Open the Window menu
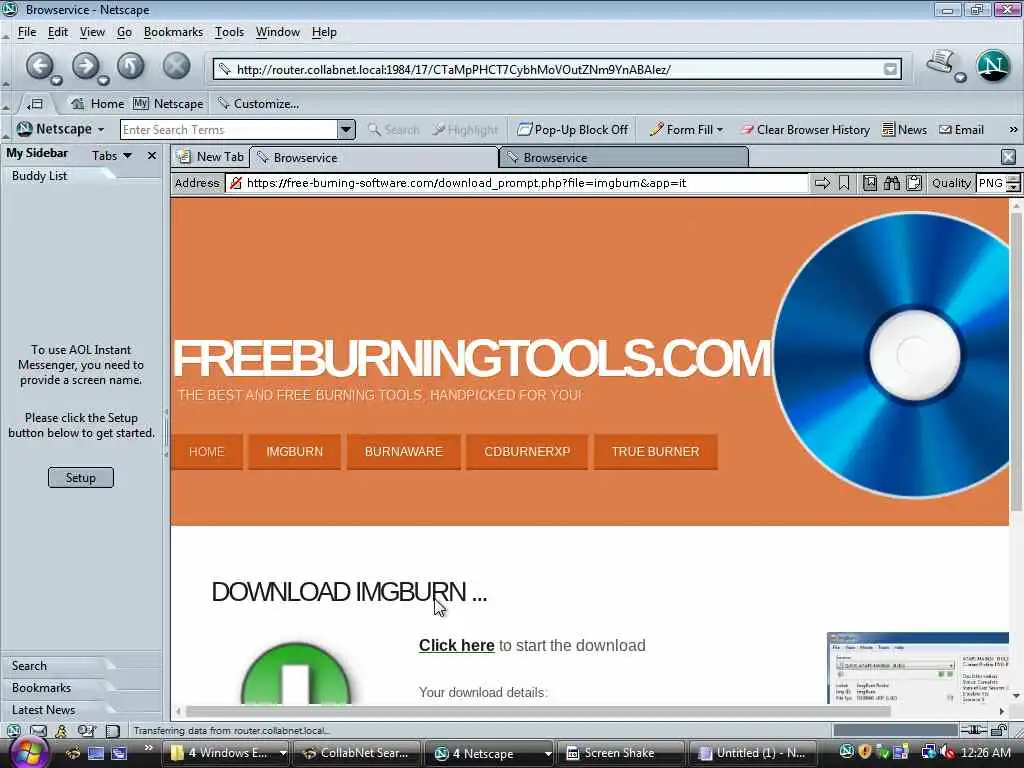 tap(278, 32)
